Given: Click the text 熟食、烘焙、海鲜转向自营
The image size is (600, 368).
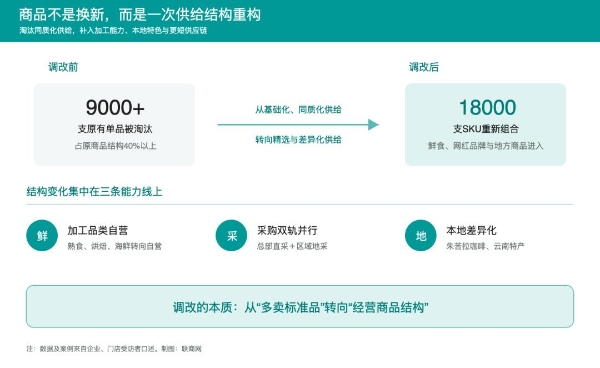Looking at the screenshot, I should click(x=115, y=246).
